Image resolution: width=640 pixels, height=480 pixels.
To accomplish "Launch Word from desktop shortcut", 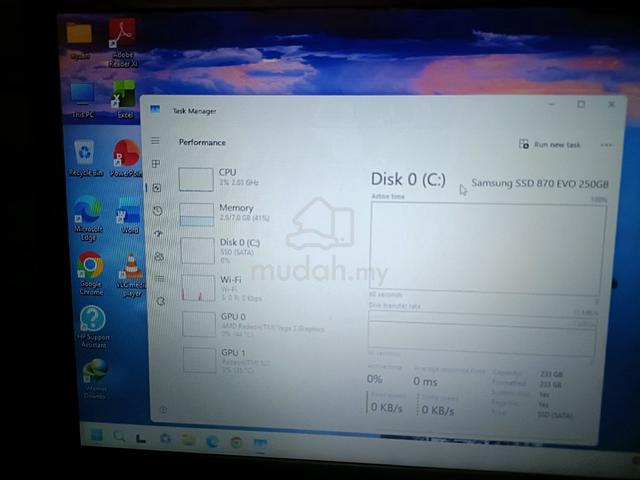I will (x=129, y=216).
